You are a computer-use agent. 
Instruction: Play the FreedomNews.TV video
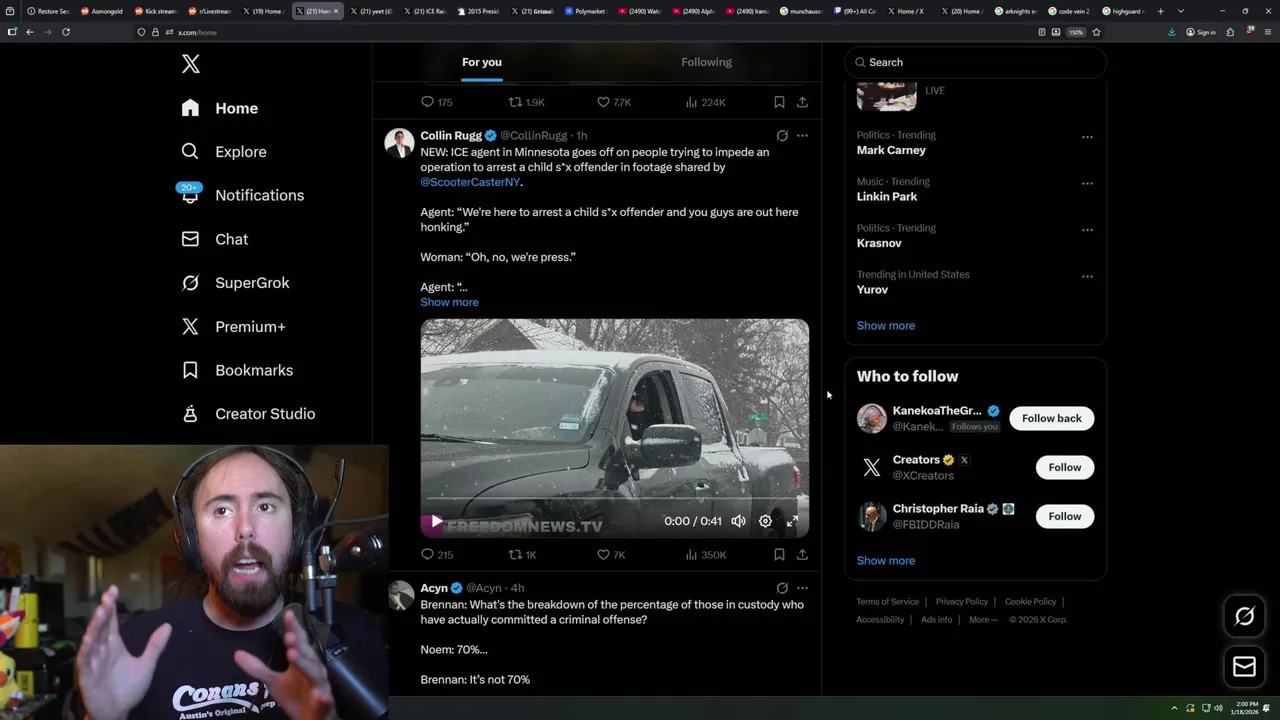[x=436, y=521]
